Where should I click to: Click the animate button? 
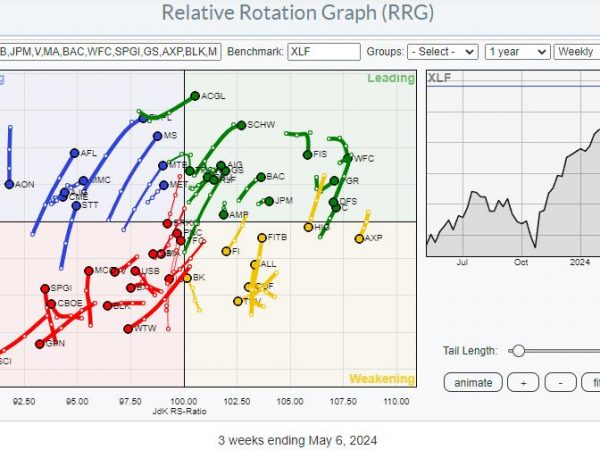pyautogui.click(x=473, y=382)
